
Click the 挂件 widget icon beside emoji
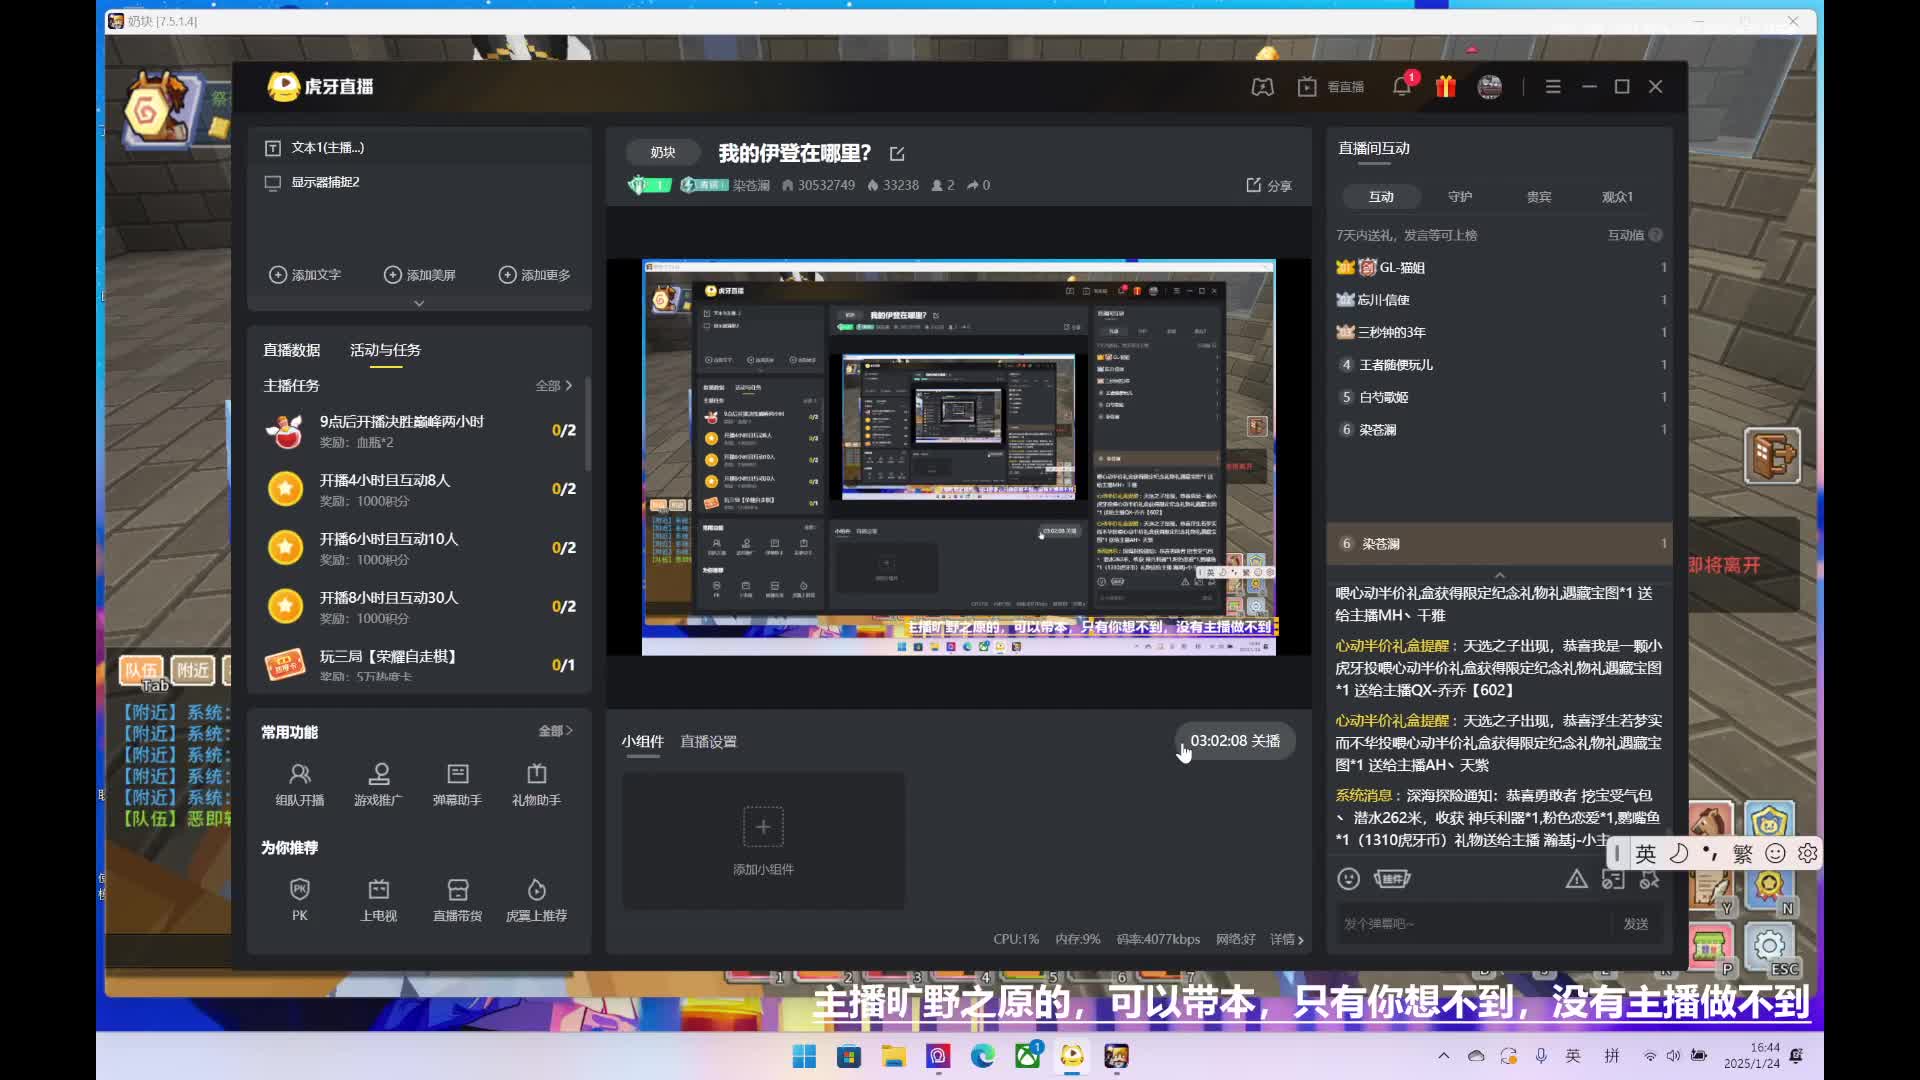(1391, 878)
